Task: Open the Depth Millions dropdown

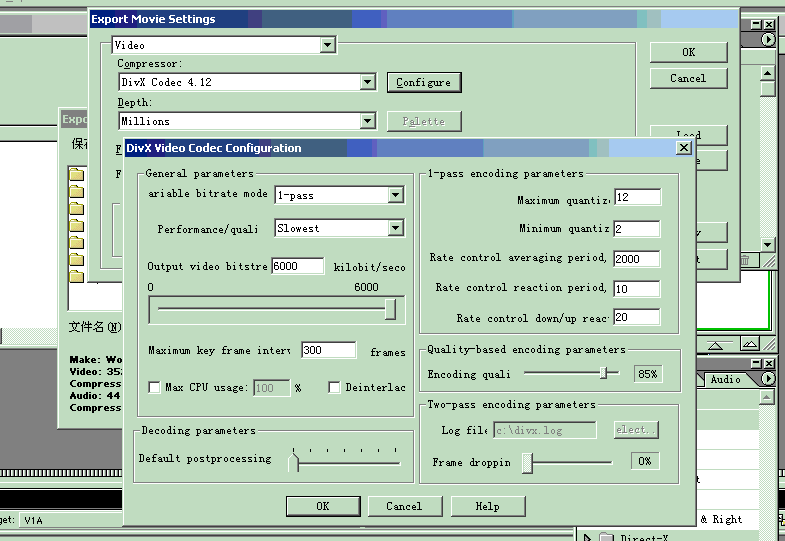Action: (367, 121)
